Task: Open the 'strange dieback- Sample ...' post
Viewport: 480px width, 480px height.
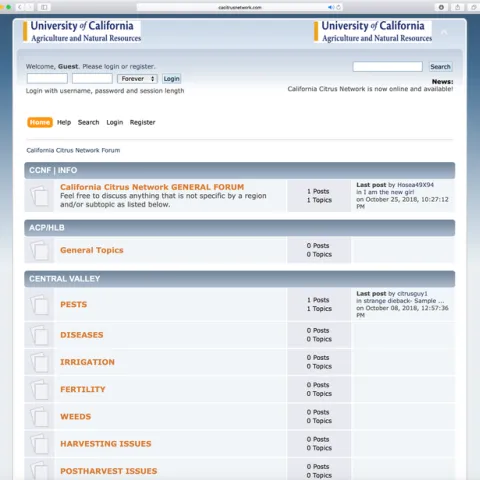Action: (404, 301)
